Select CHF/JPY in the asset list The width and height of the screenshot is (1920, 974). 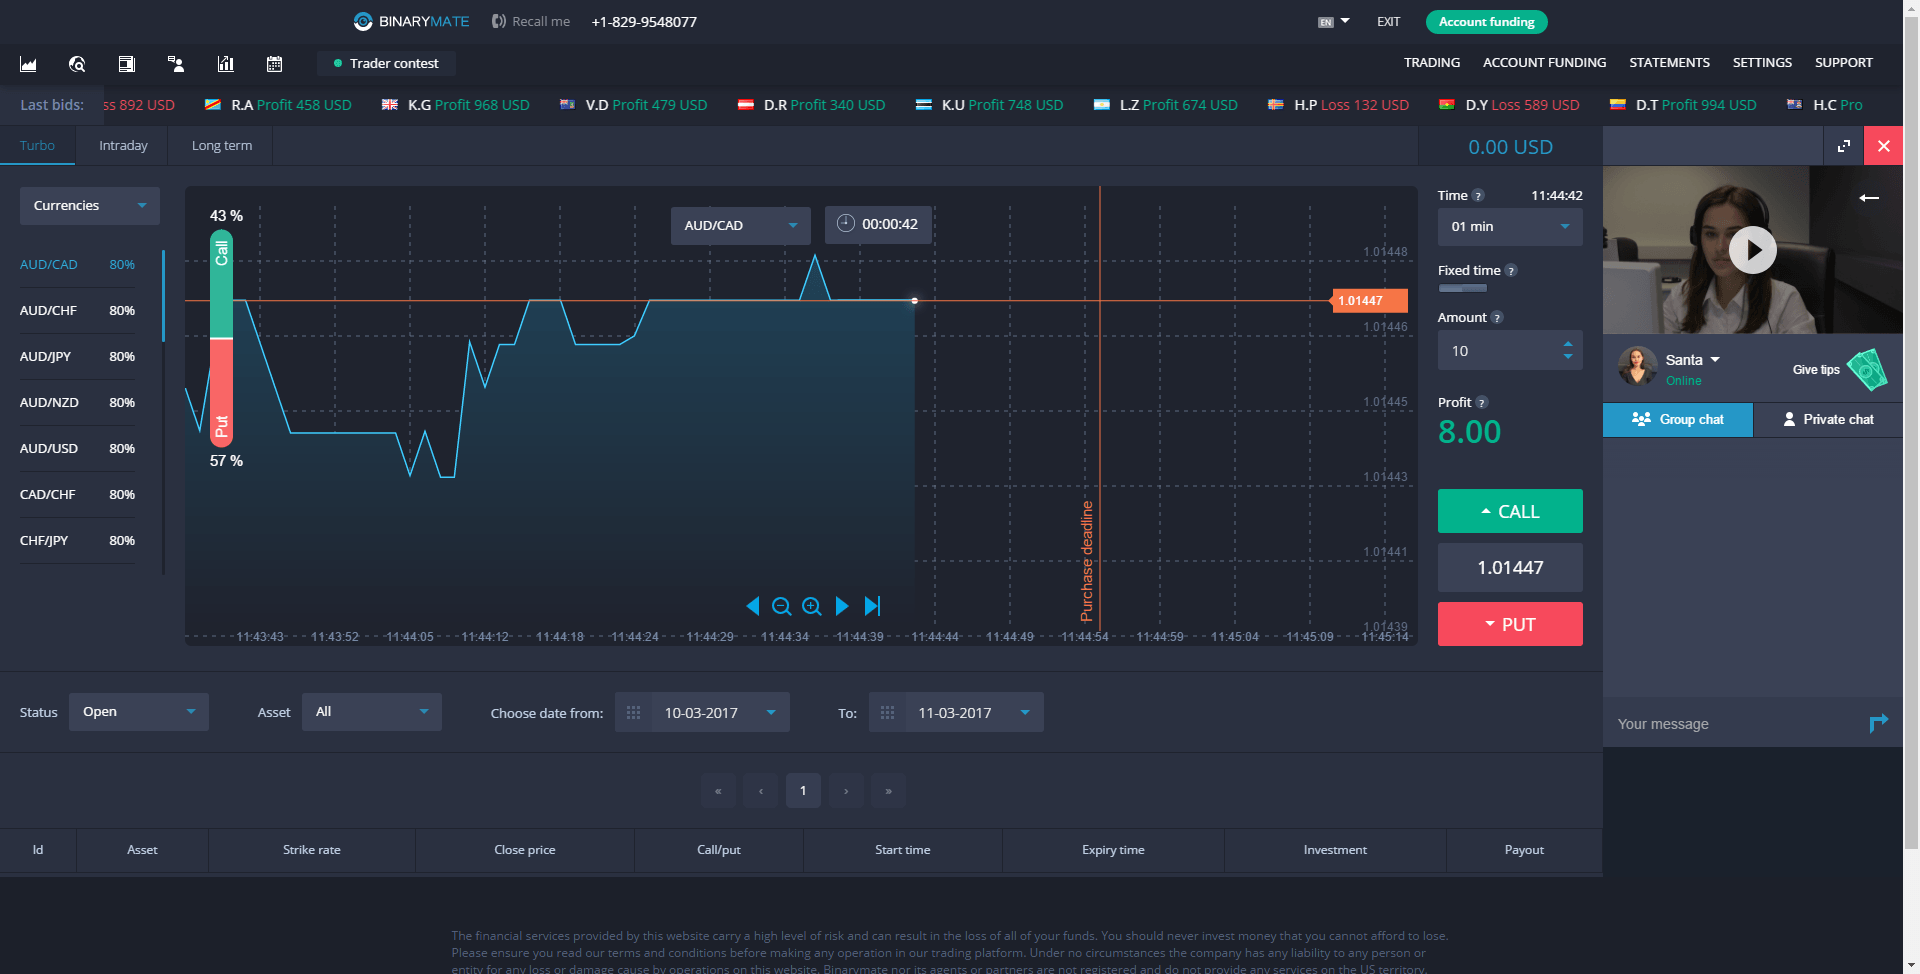(x=77, y=541)
